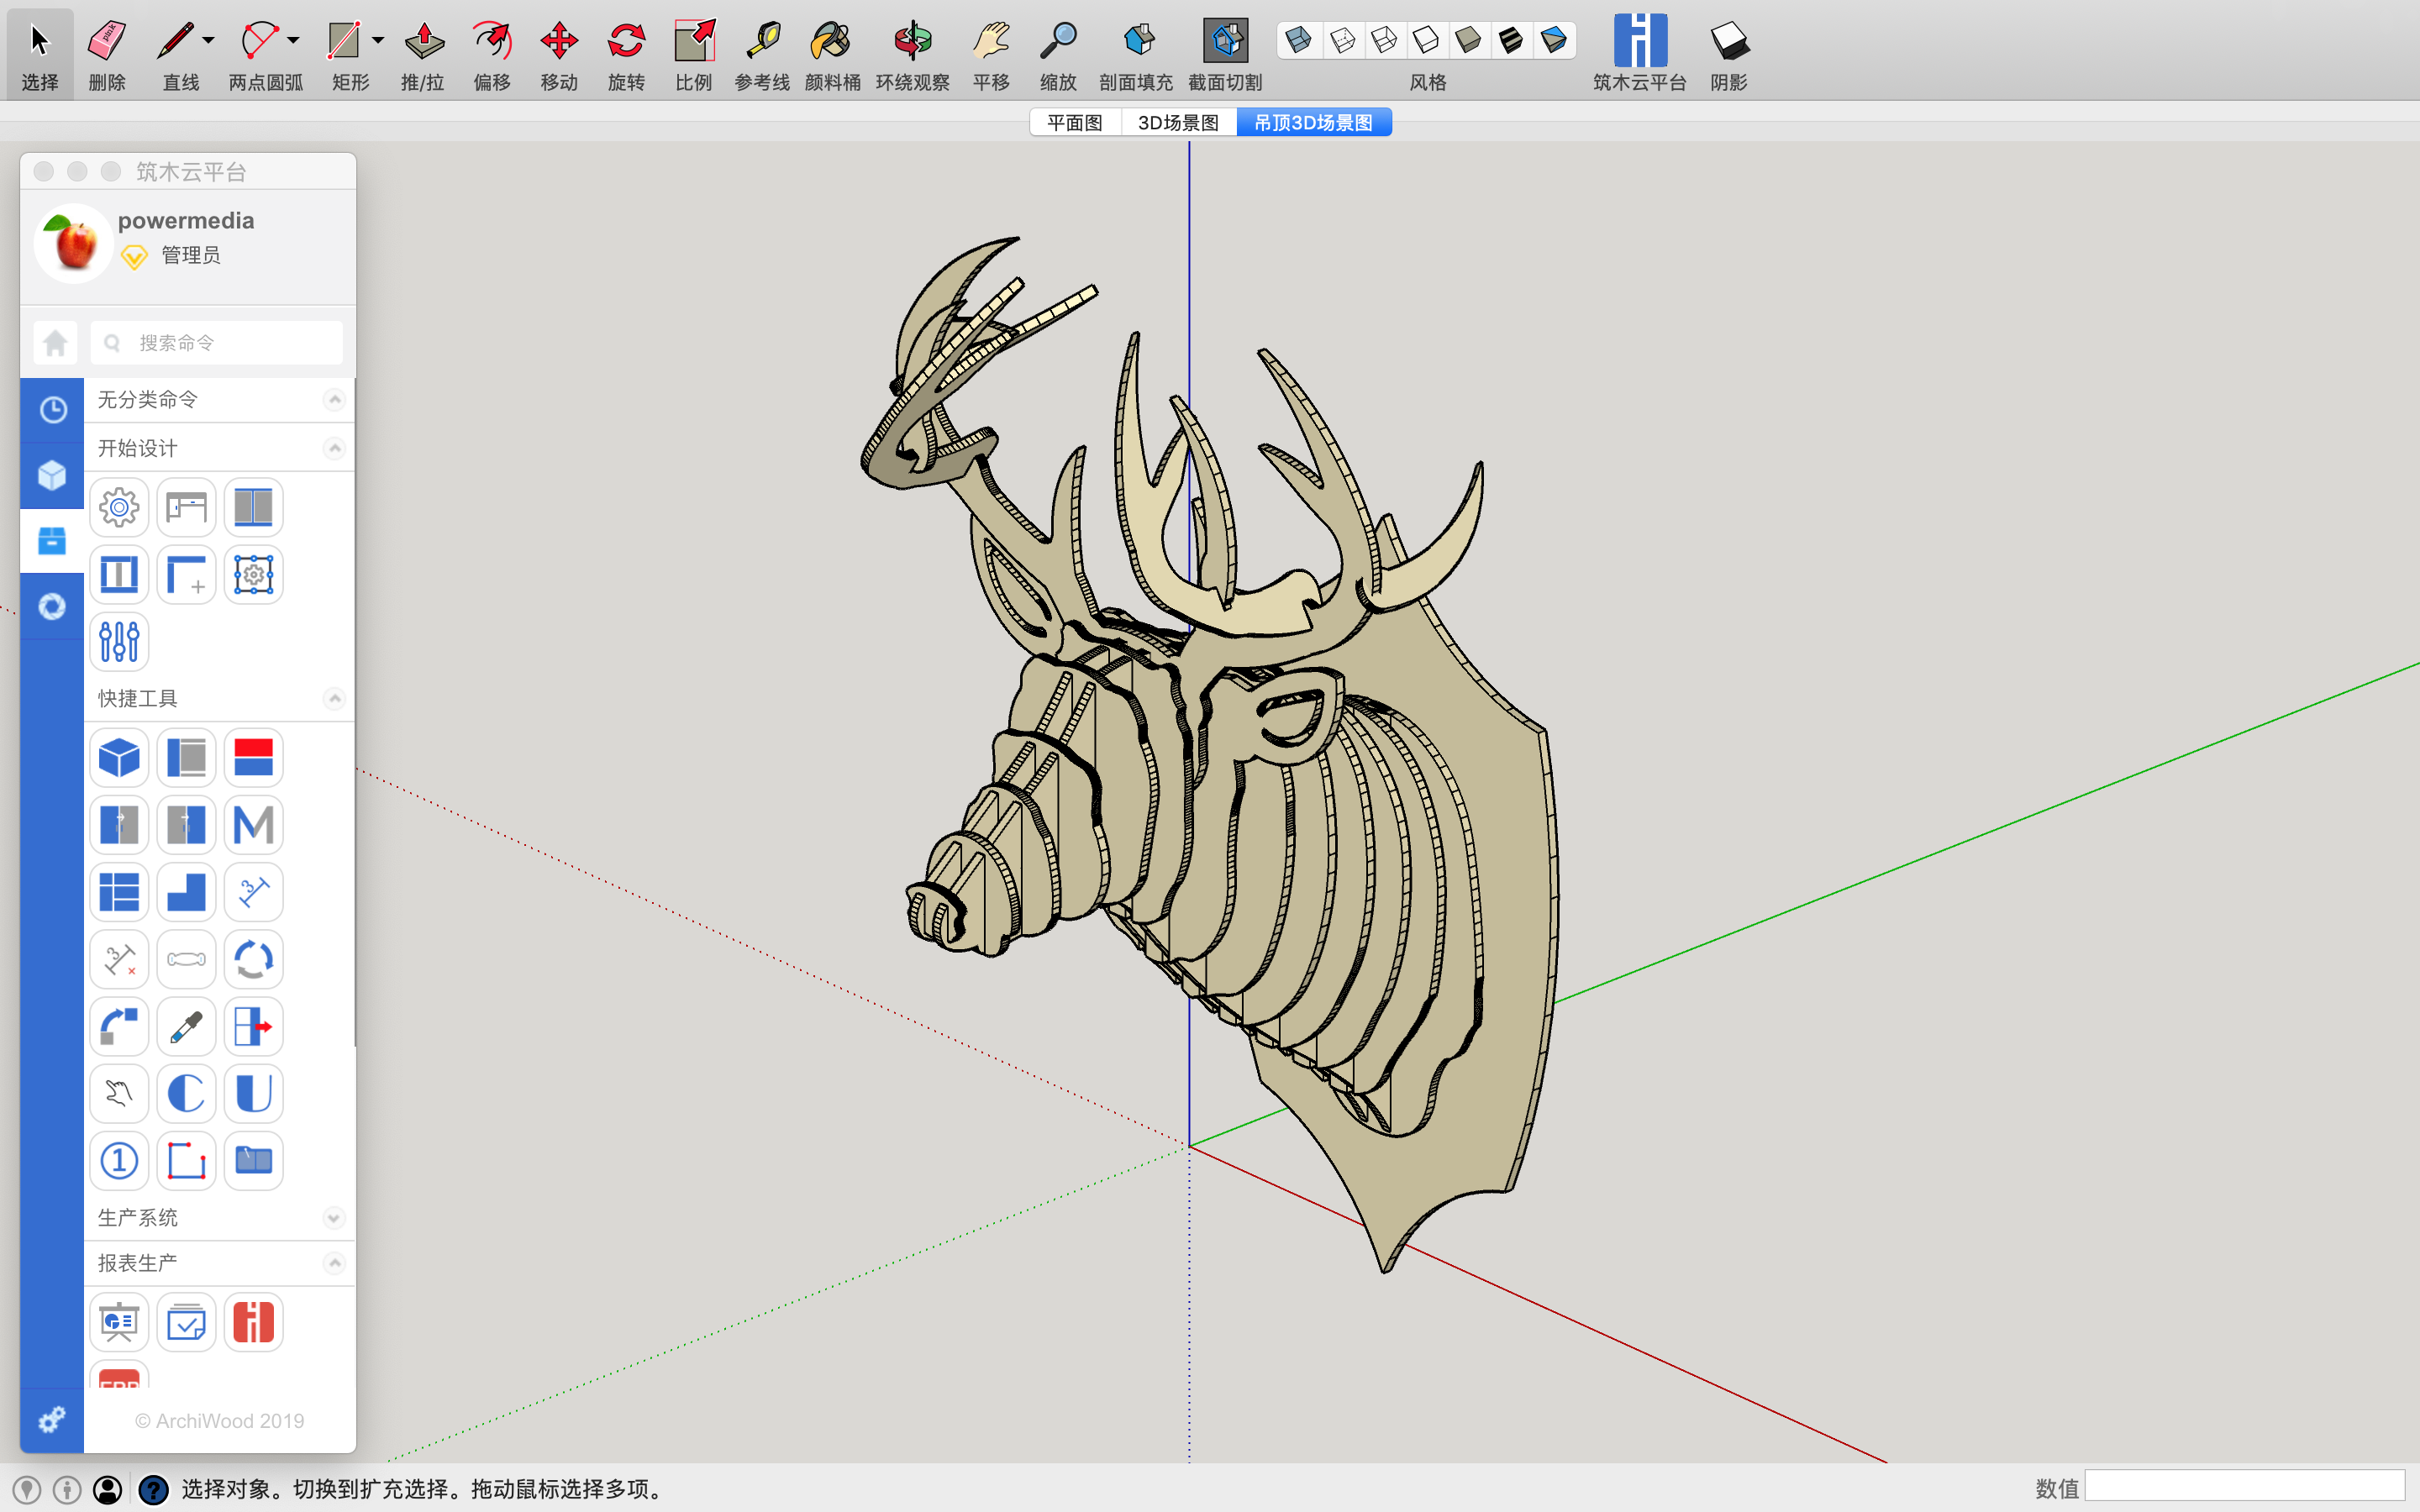Open the cabinet box sidebar tab
Screen dimensions: 2420x1512
[x=52, y=541]
